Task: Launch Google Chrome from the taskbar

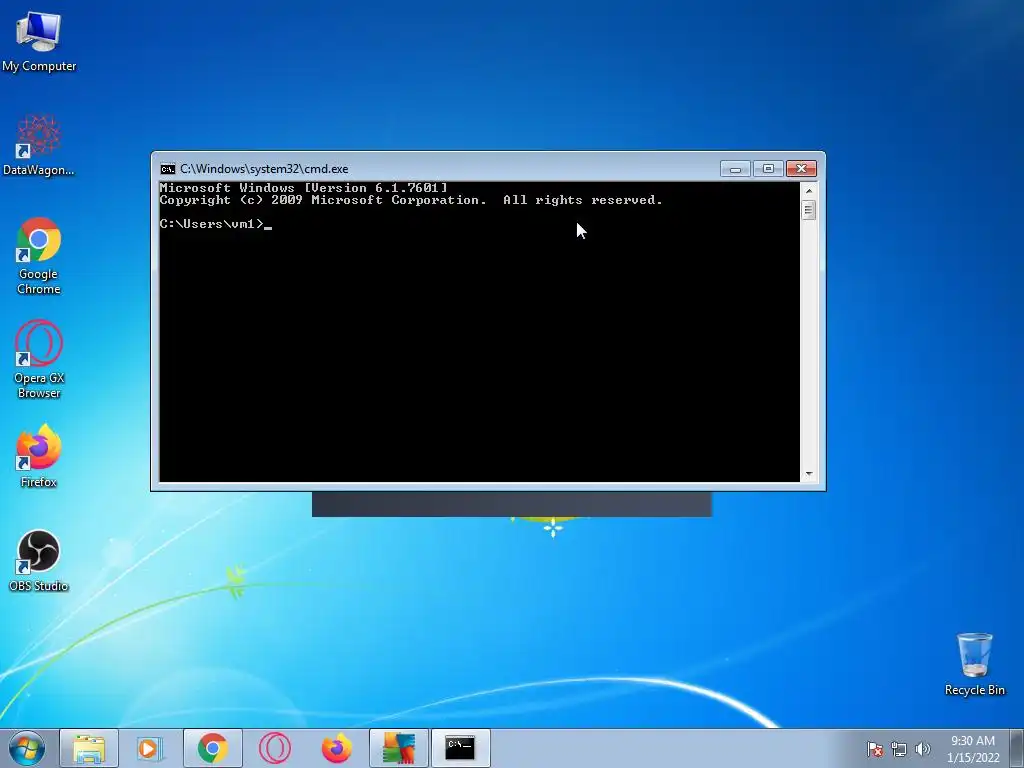Action: coord(213,748)
